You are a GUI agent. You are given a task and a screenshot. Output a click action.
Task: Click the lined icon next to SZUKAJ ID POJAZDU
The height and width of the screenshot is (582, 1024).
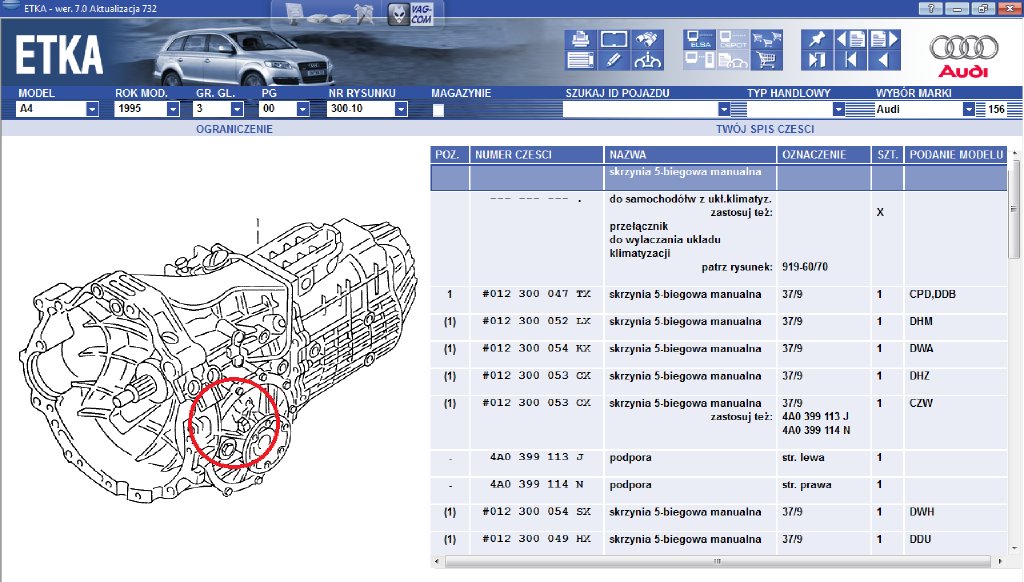point(739,109)
